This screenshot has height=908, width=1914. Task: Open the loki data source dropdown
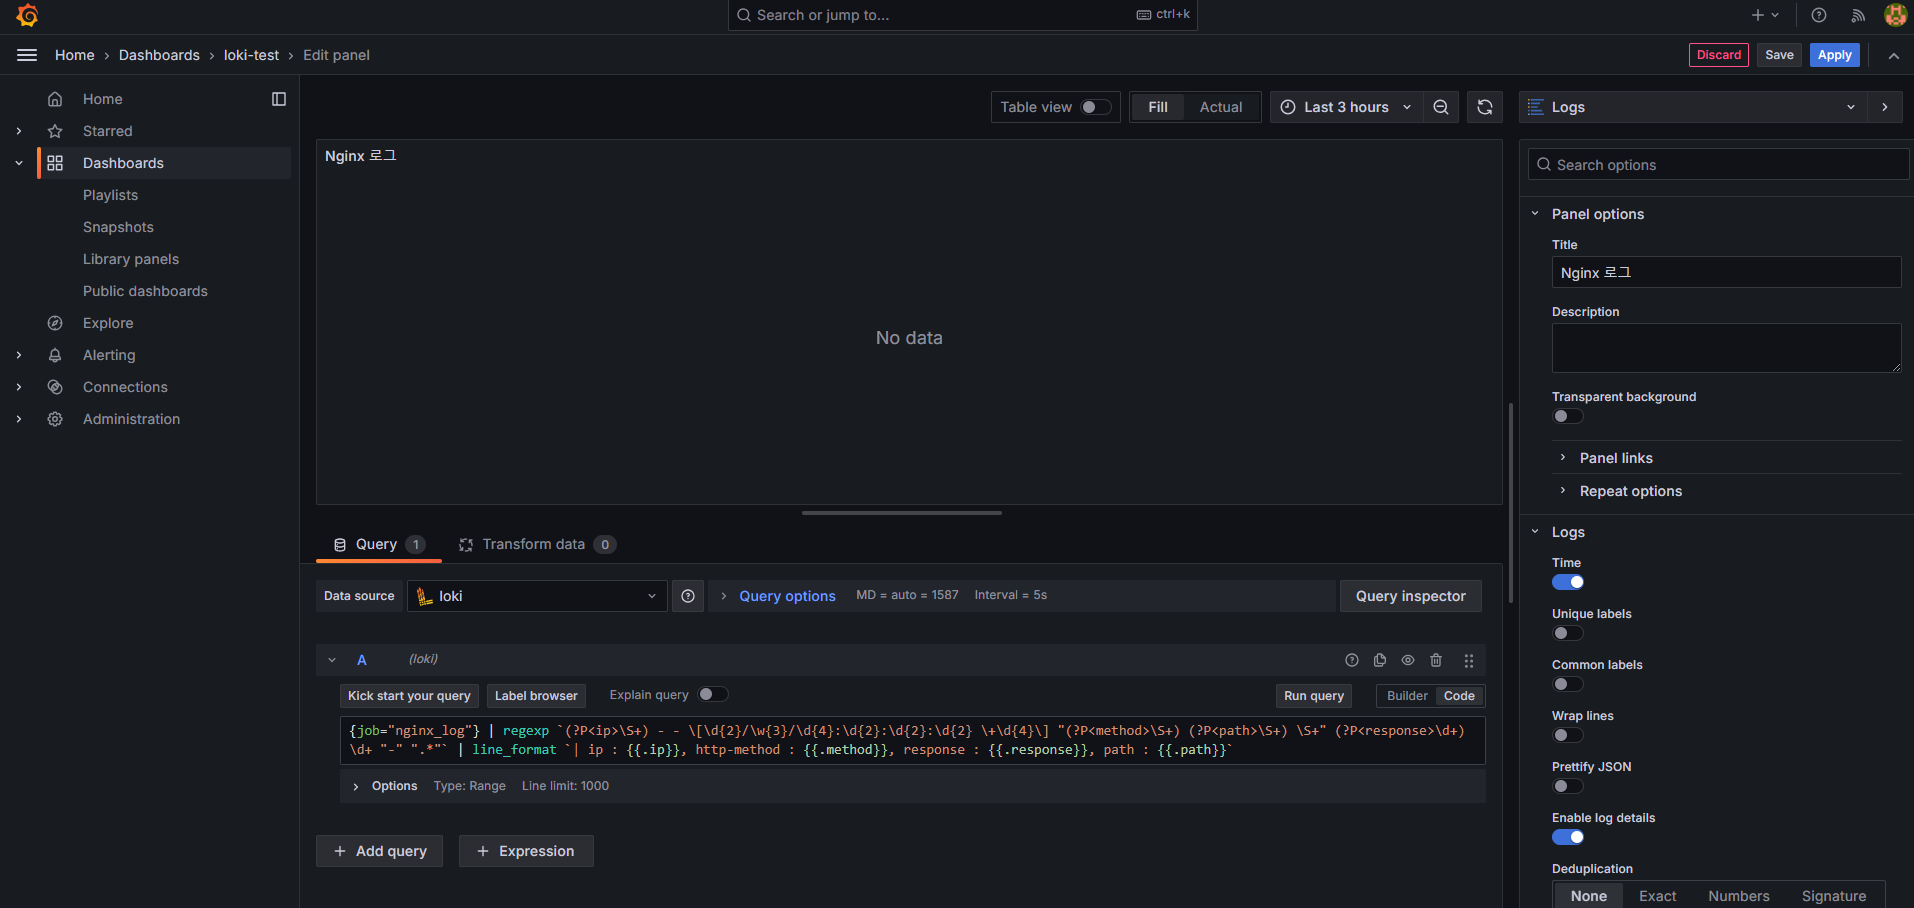pos(537,596)
